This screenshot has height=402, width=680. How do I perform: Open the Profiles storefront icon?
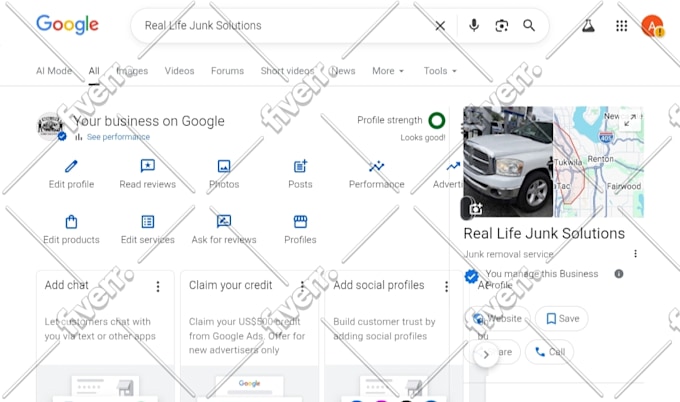coord(300,222)
